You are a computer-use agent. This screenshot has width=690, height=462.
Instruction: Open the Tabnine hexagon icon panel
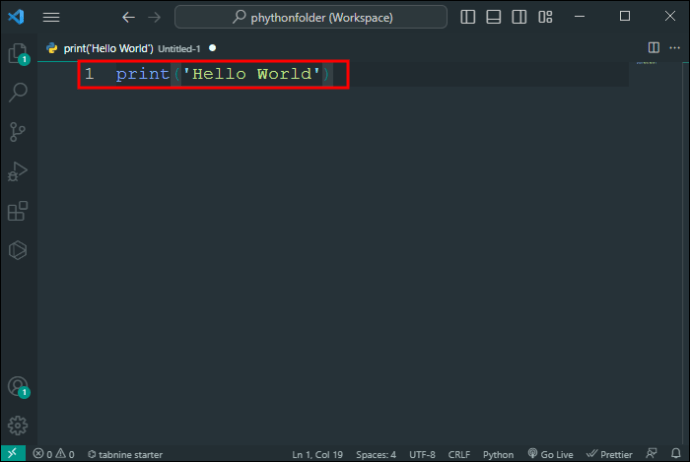(x=18, y=250)
